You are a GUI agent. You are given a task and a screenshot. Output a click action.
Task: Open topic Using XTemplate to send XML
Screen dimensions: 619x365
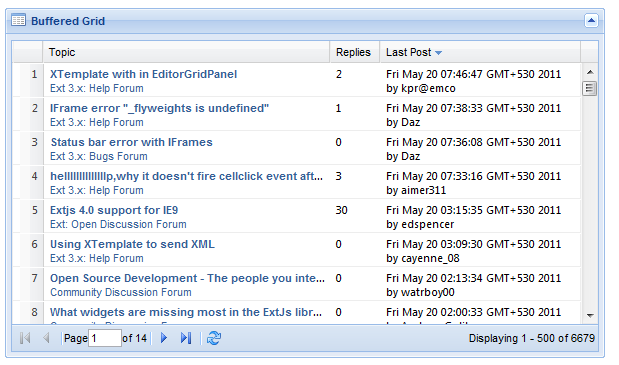pos(132,244)
